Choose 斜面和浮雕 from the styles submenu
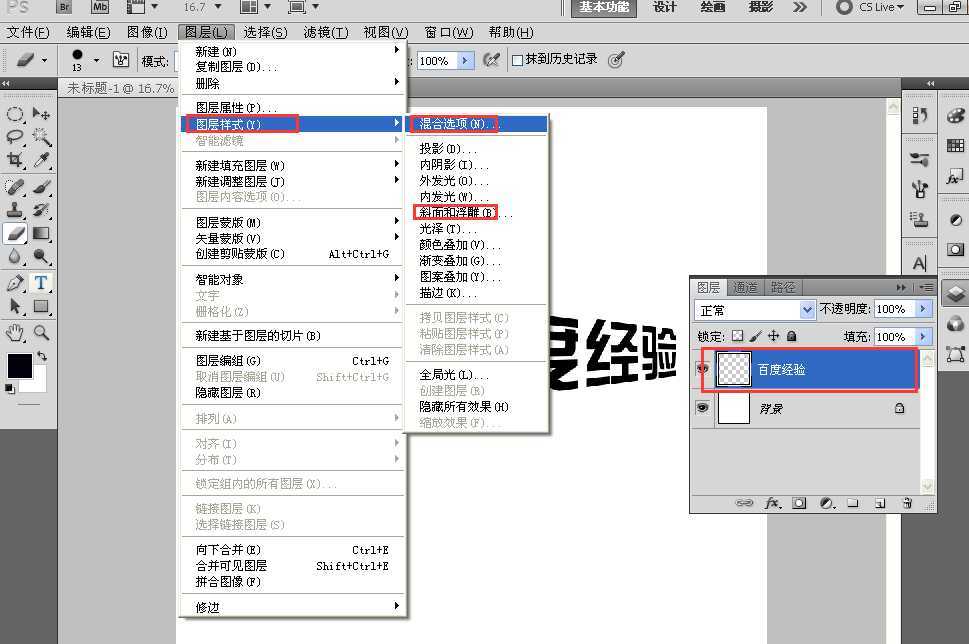 click(456, 212)
